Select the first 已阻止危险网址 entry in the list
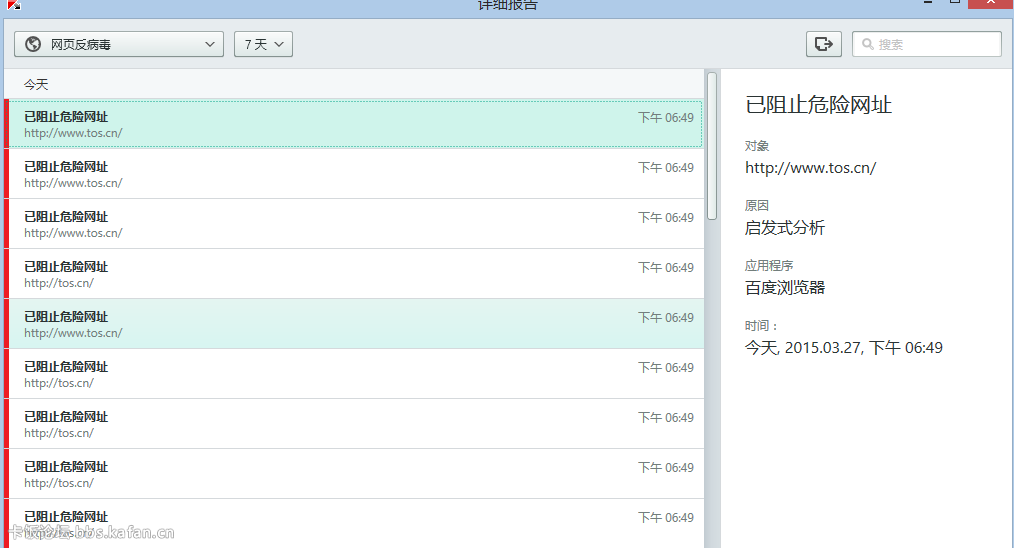Image resolution: width=1014 pixels, height=548 pixels. tap(355, 124)
